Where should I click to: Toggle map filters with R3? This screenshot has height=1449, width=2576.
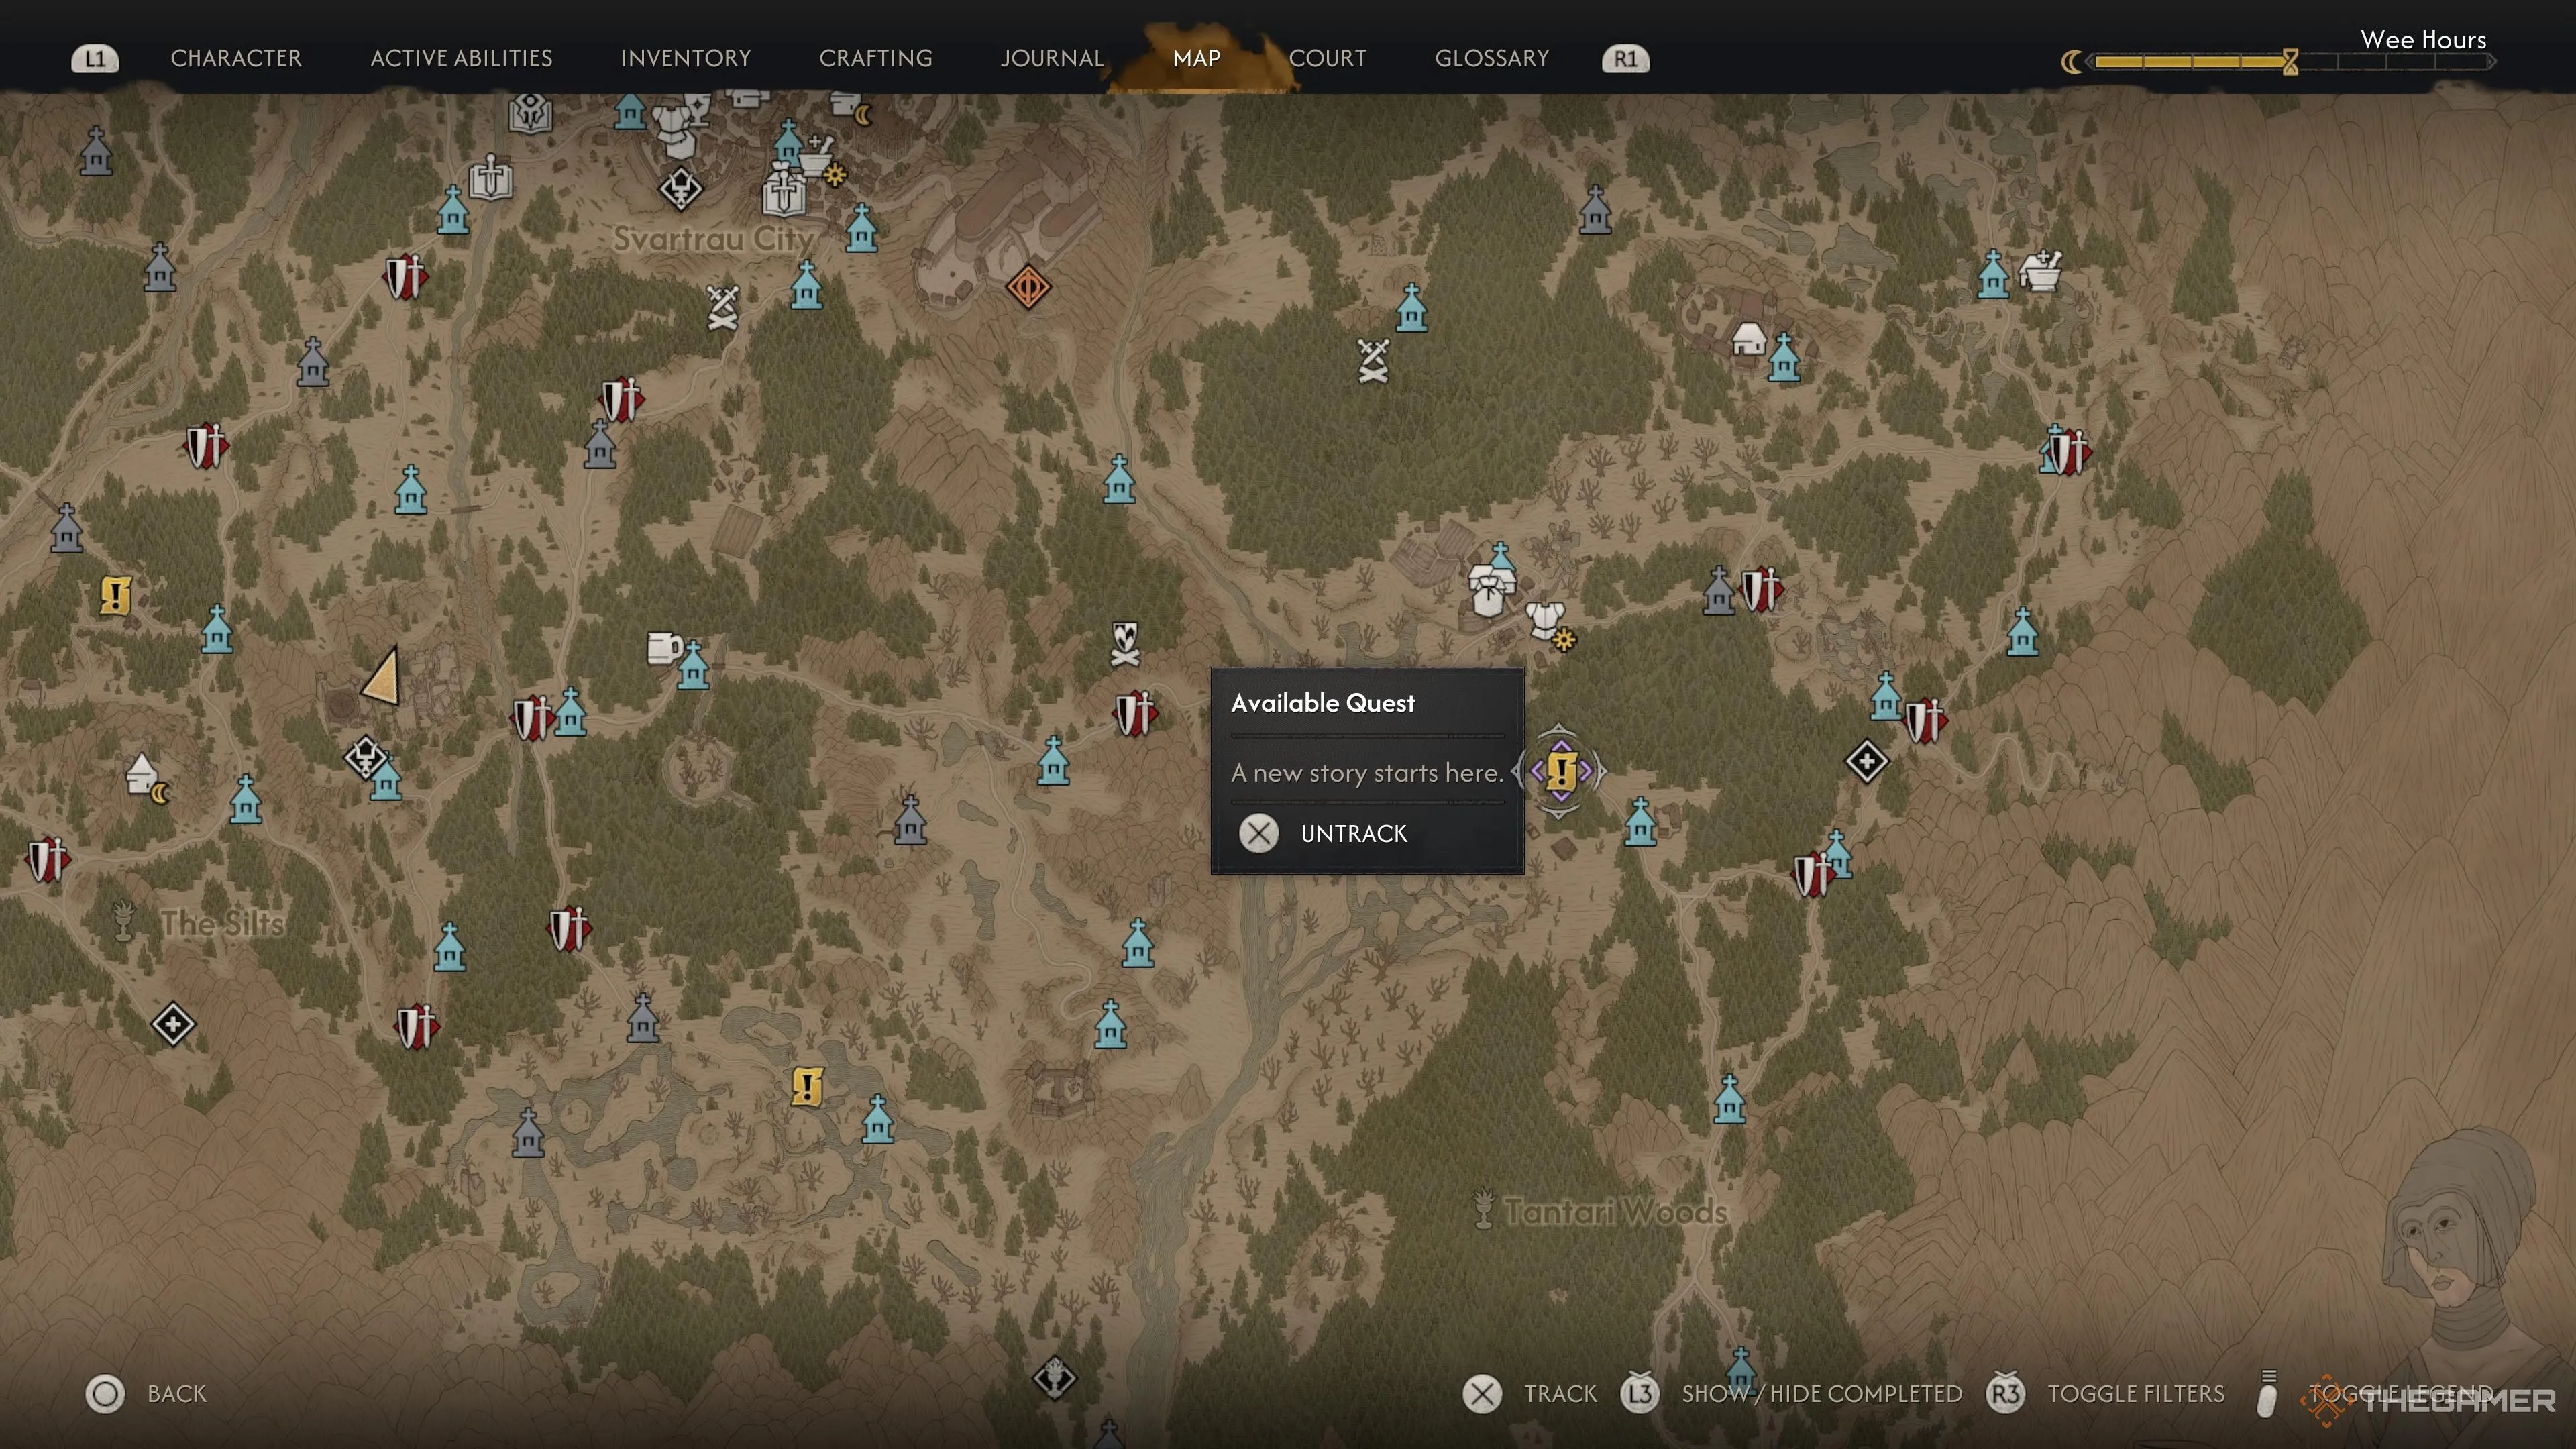2106,1393
